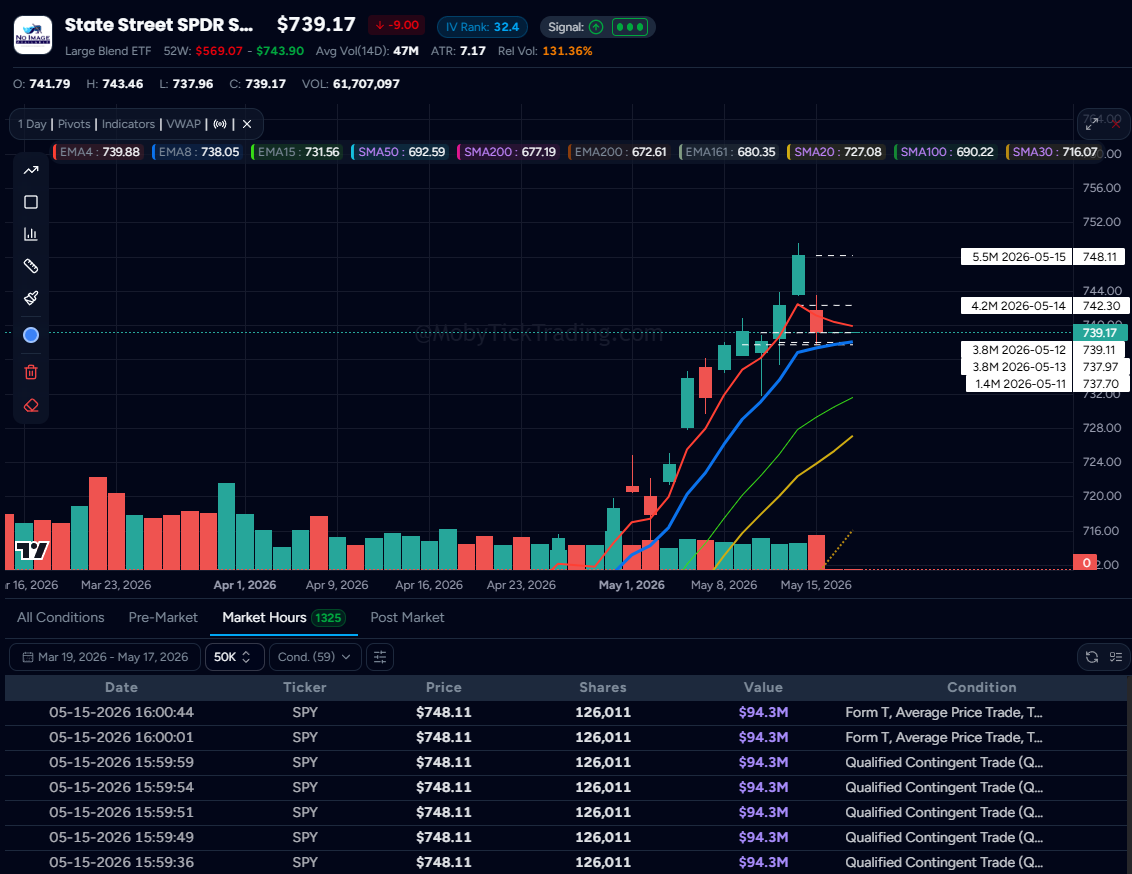Click the IV Rank 32.4 badge
This screenshot has width=1132, height=874.
click(x=482, y=27)
